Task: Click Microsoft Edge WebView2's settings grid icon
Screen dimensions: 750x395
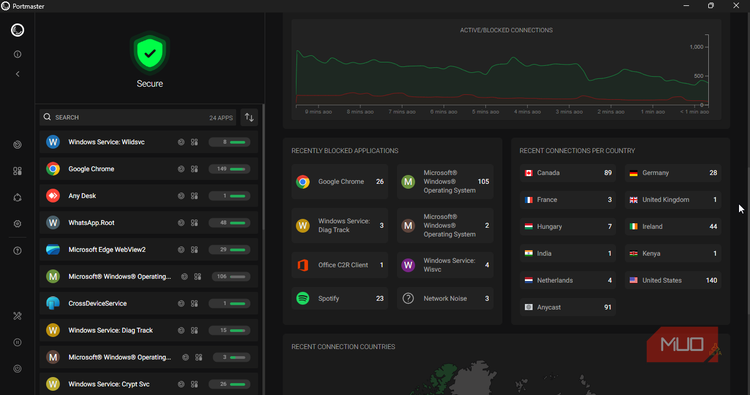Action: [x=194, y=250]
